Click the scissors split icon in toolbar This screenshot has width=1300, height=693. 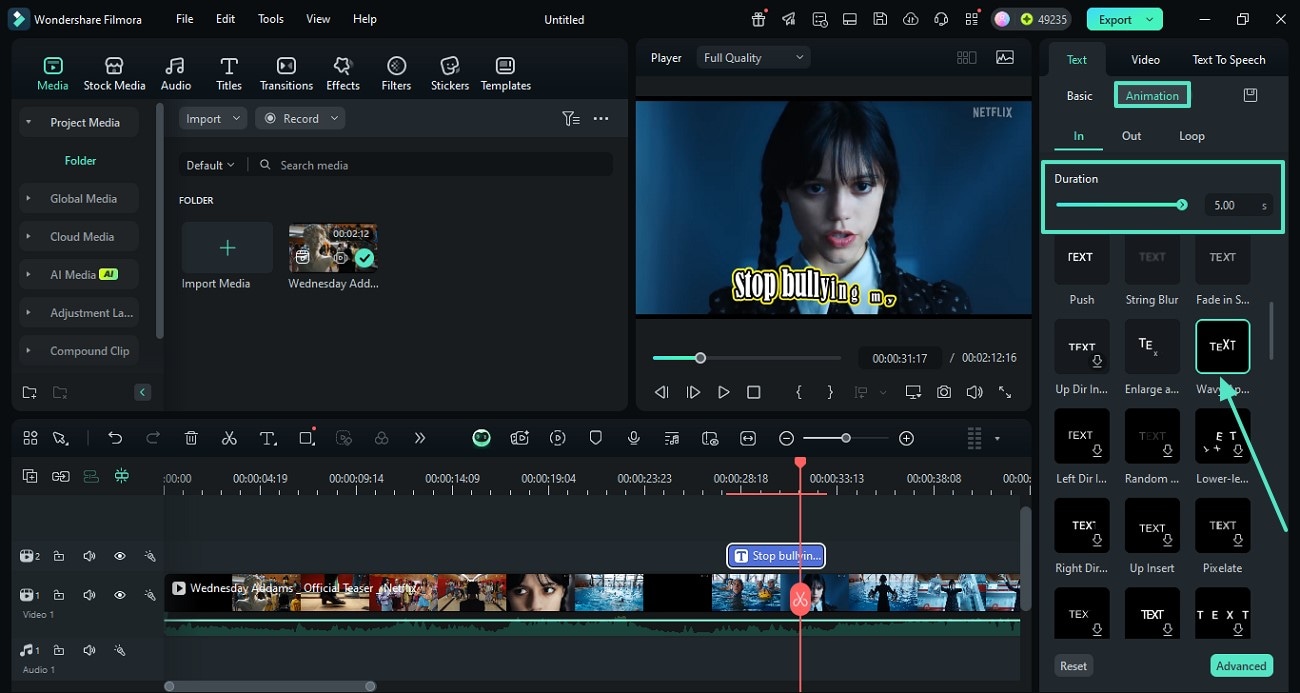coord(229,438)
